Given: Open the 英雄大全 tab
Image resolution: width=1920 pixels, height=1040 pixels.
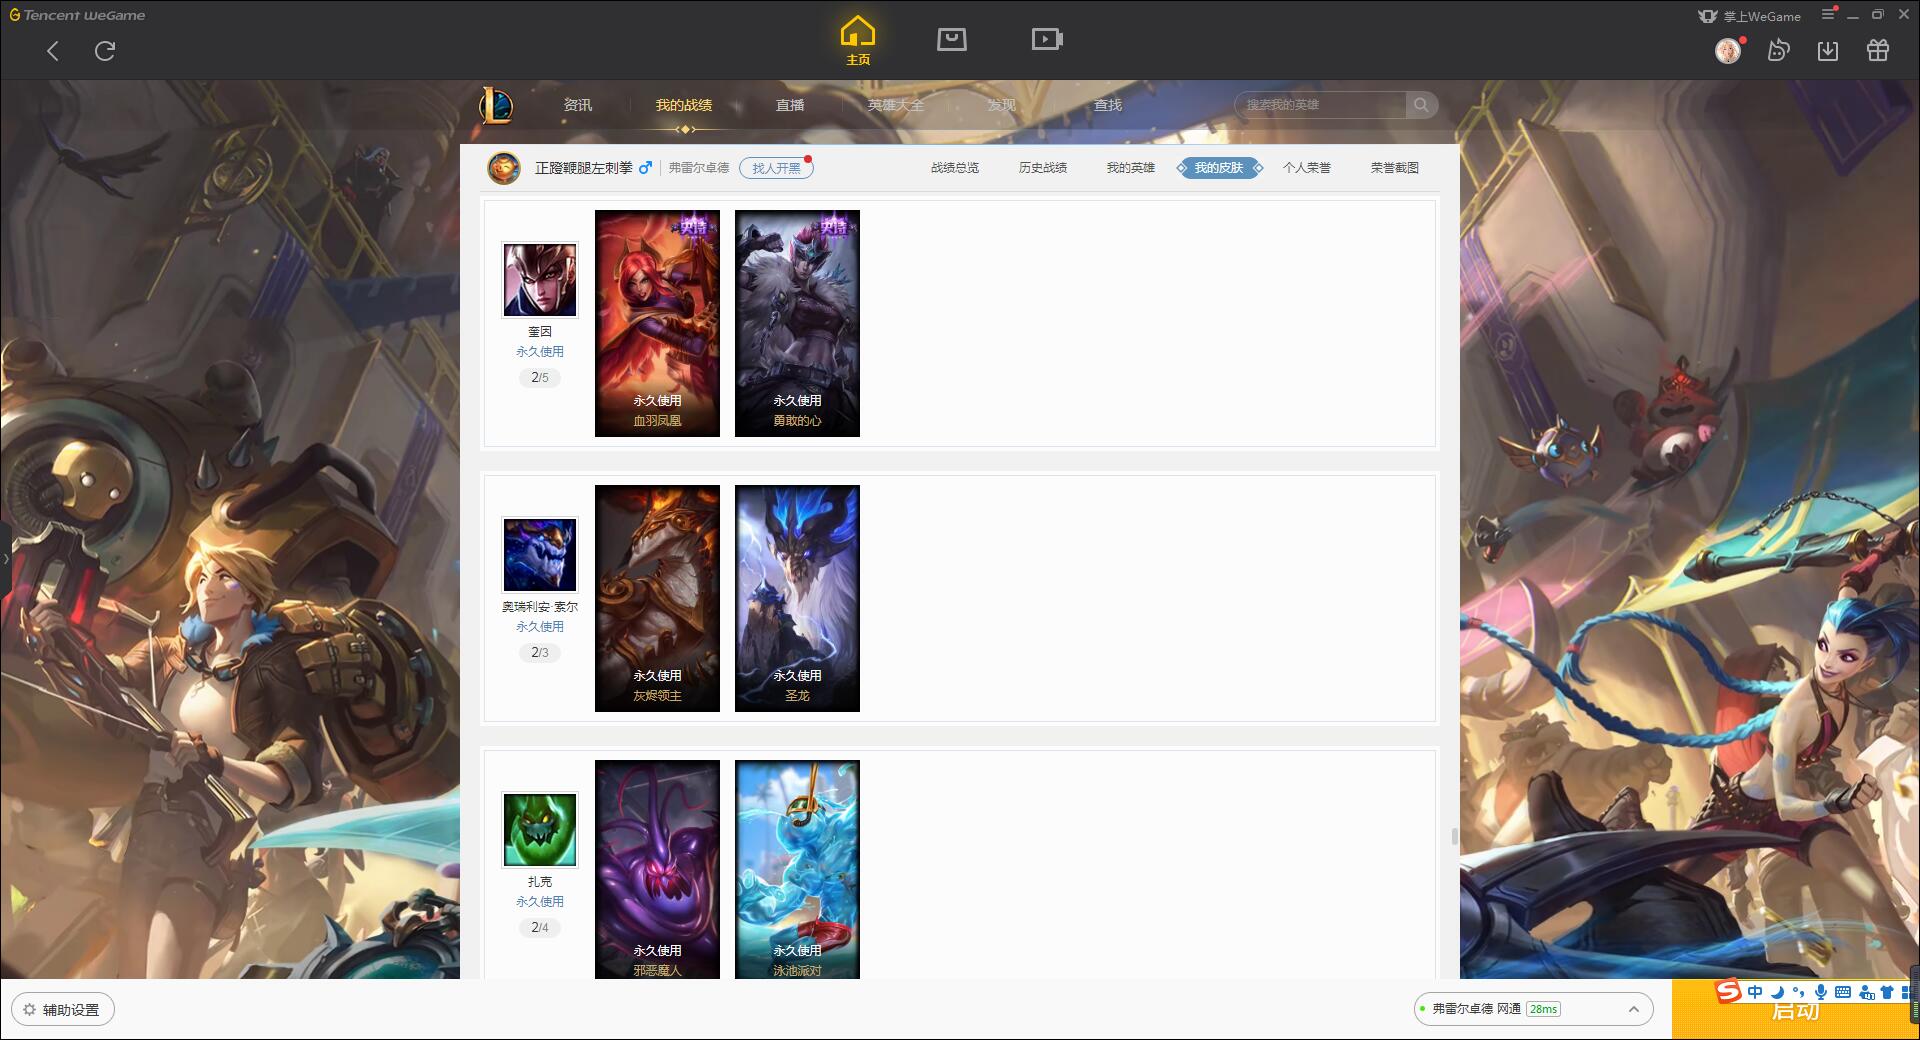Looking at the screenshot, I should point(896,105).
